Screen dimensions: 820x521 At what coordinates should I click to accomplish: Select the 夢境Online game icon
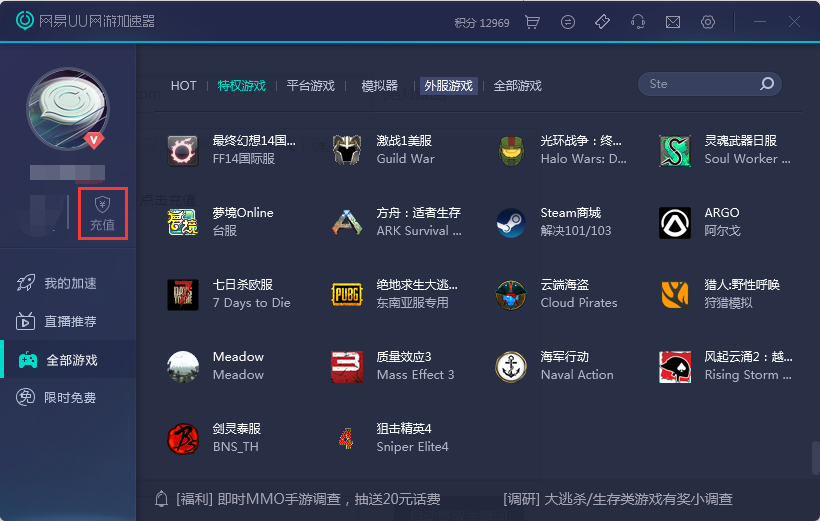click(183, 222)
